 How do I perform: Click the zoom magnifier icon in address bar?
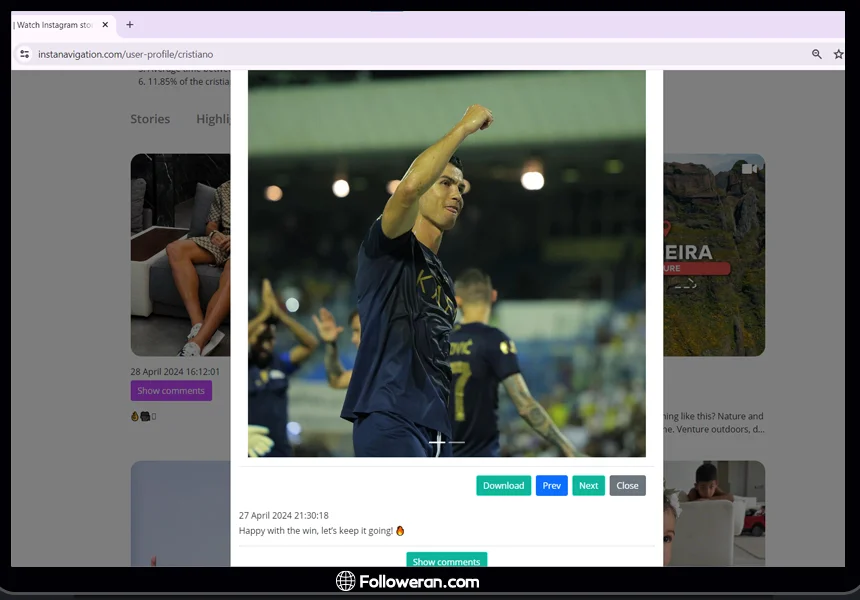pos(817,54)
